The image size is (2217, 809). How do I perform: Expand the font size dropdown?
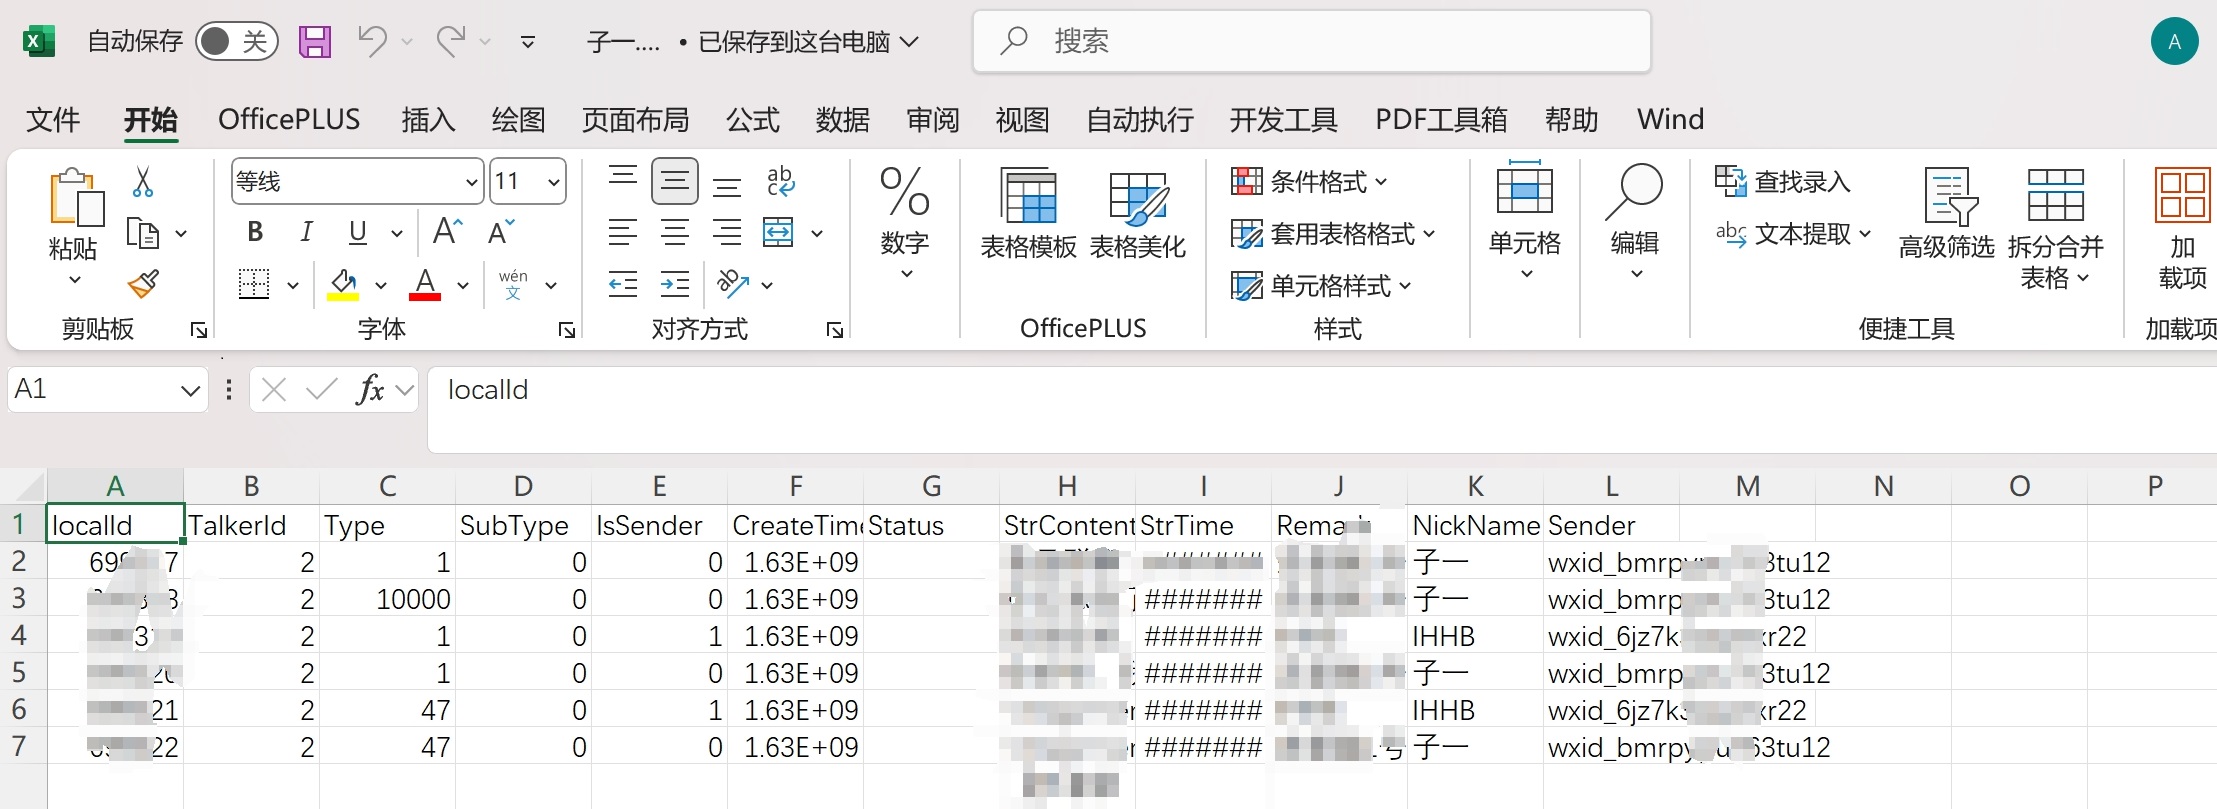point(553,182)
